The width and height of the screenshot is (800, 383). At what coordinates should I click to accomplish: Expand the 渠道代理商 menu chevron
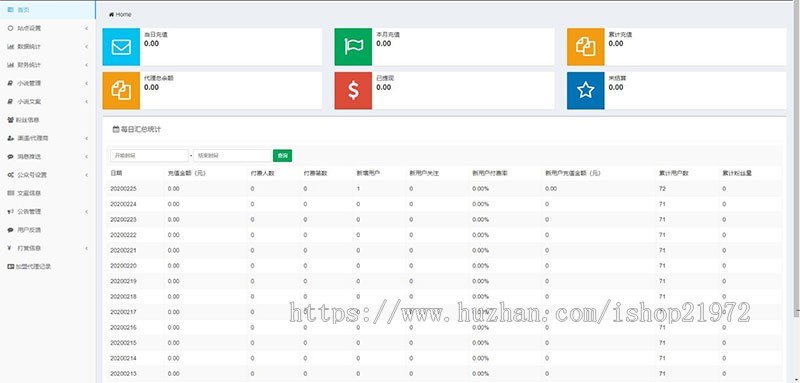point(87,138)
